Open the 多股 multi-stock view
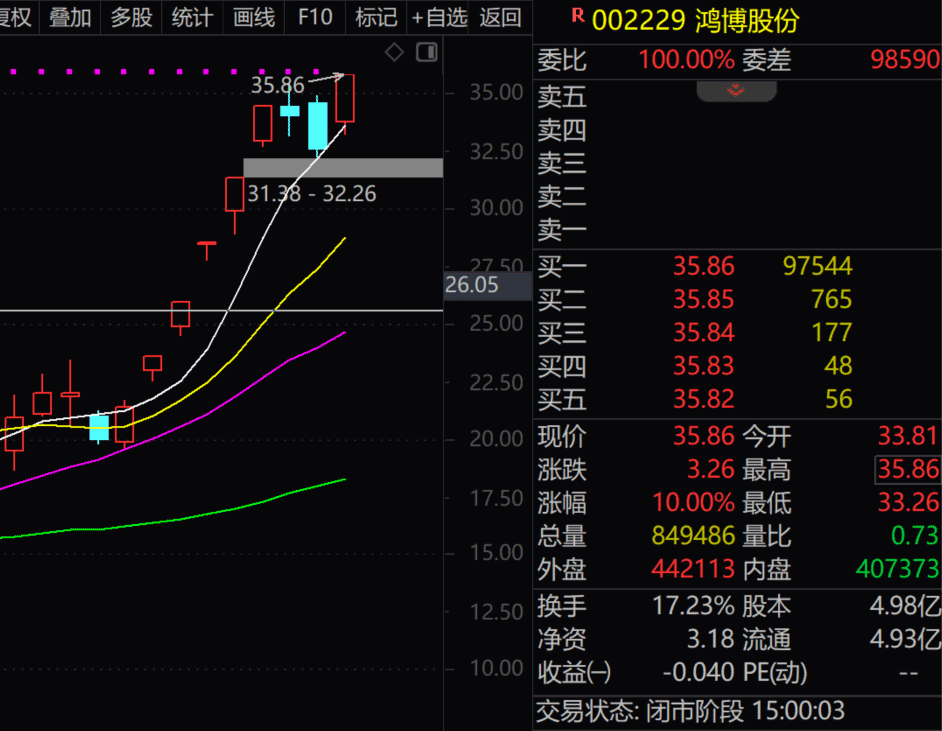942x731 pixels. 132,17
